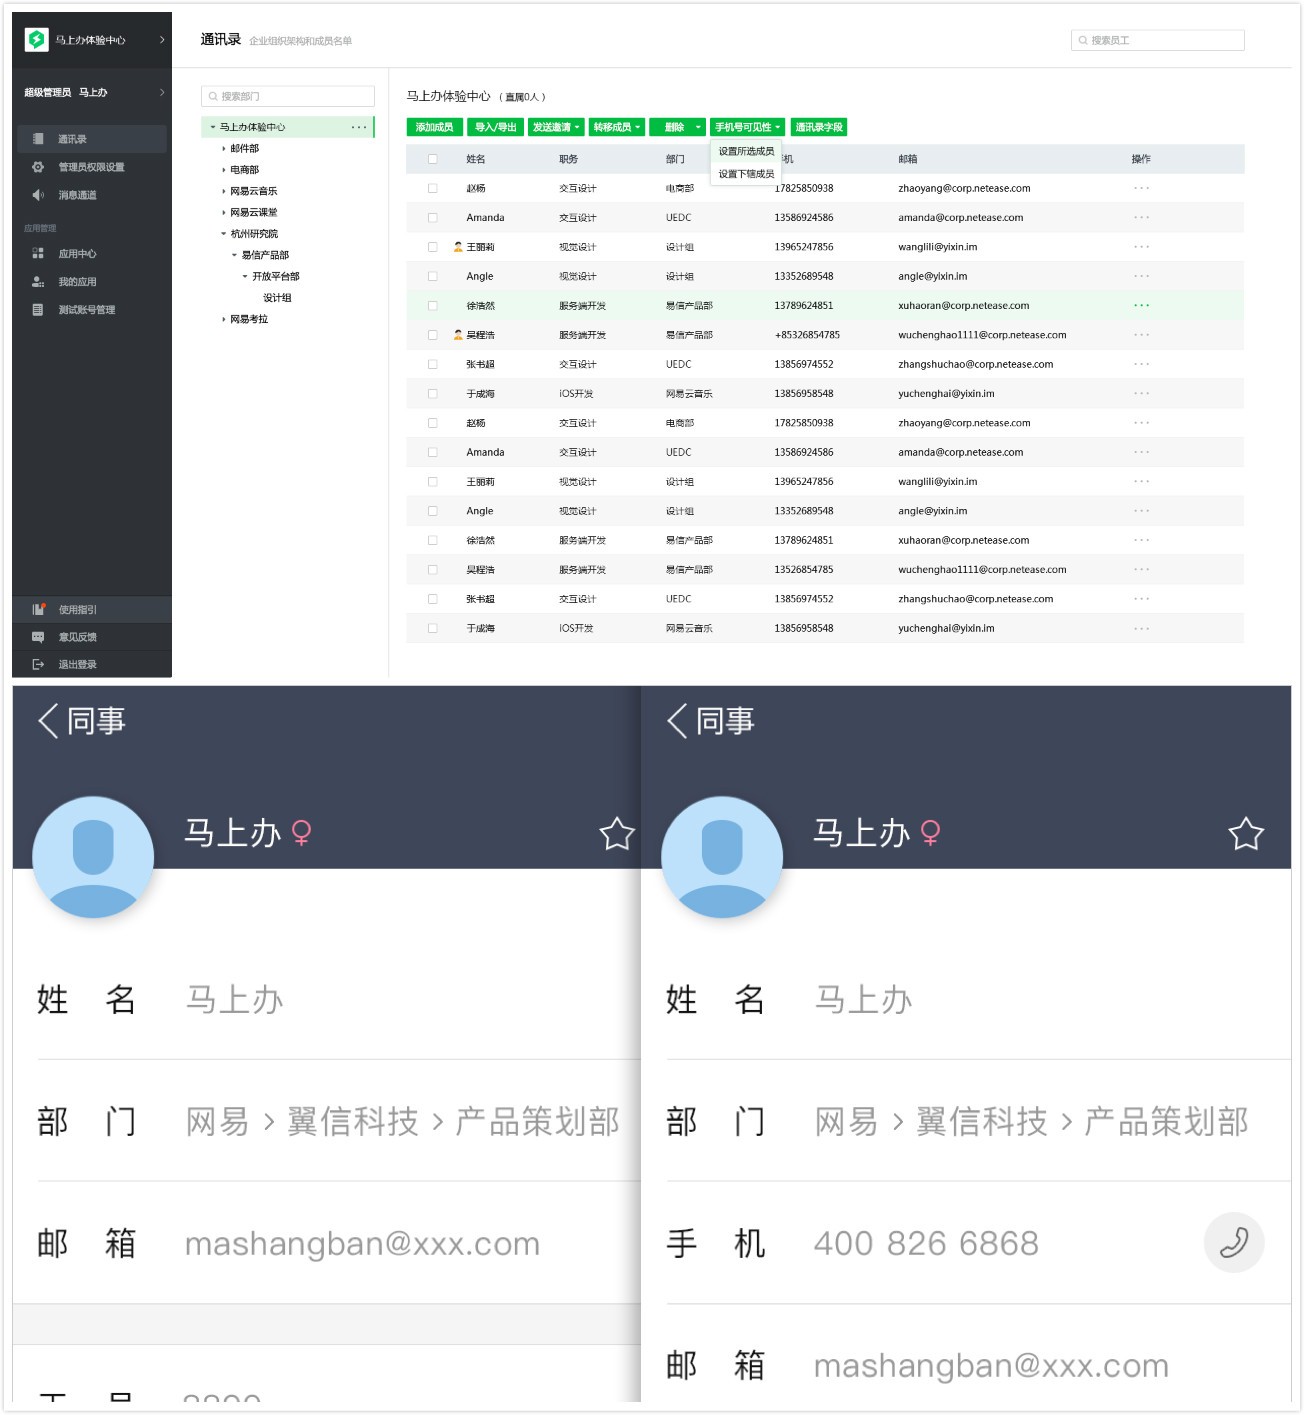Click the 意见反馈 feedback icon
The width and height of the screenshot is (1304, 1415).
coord(38,637)
